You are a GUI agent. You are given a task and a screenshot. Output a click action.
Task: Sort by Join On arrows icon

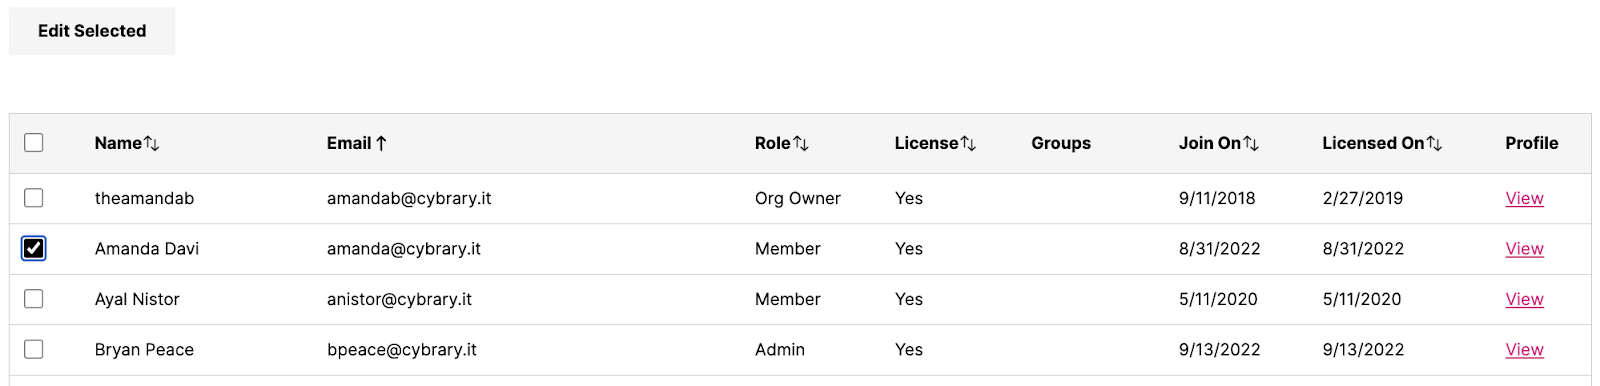point(1251,144)
